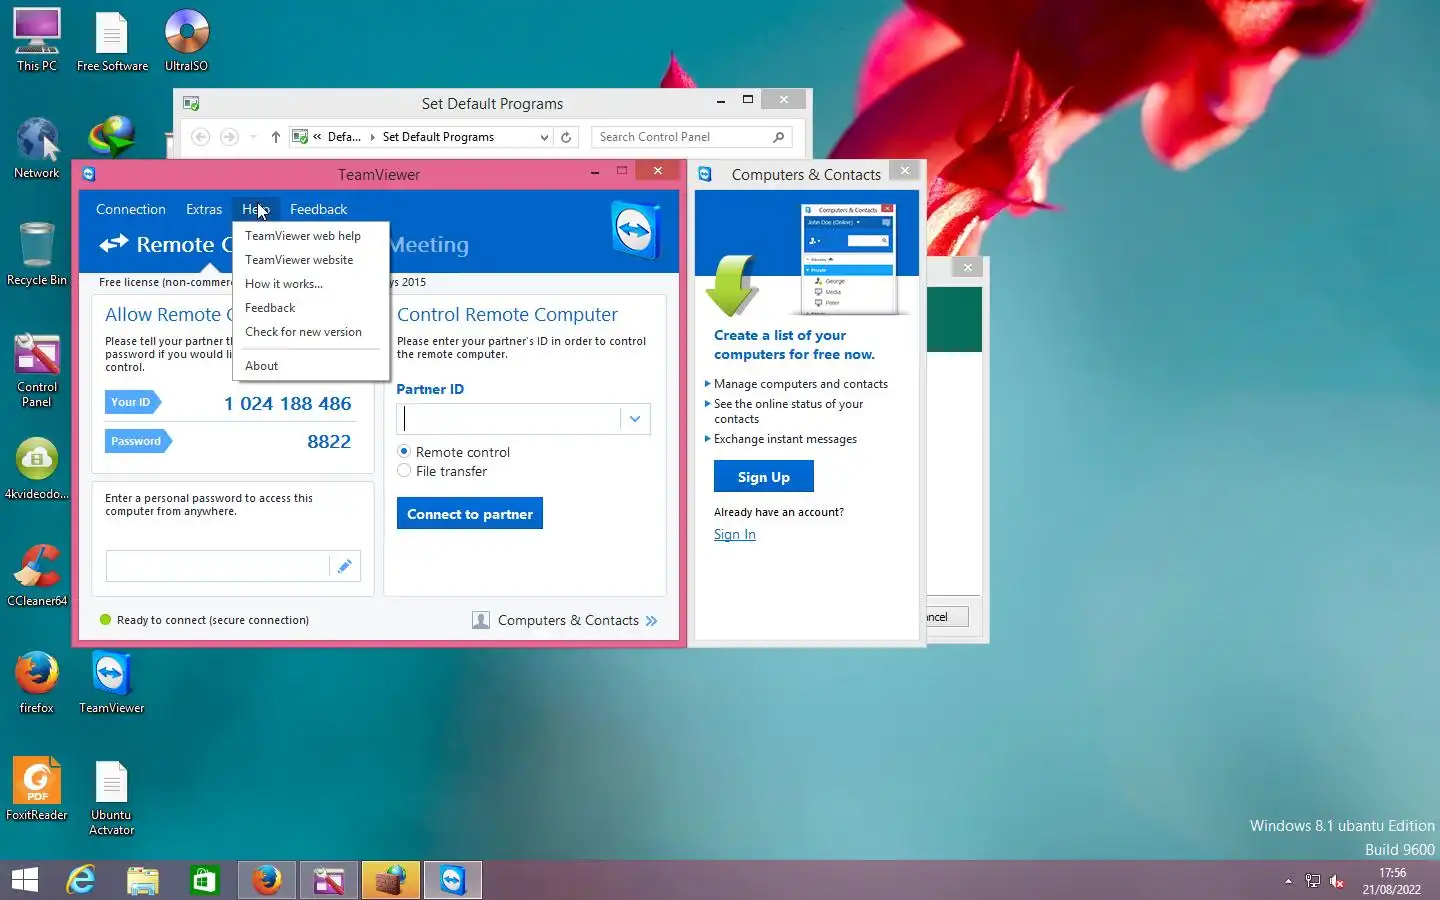Open This PC desktop icon

[37, 40]
